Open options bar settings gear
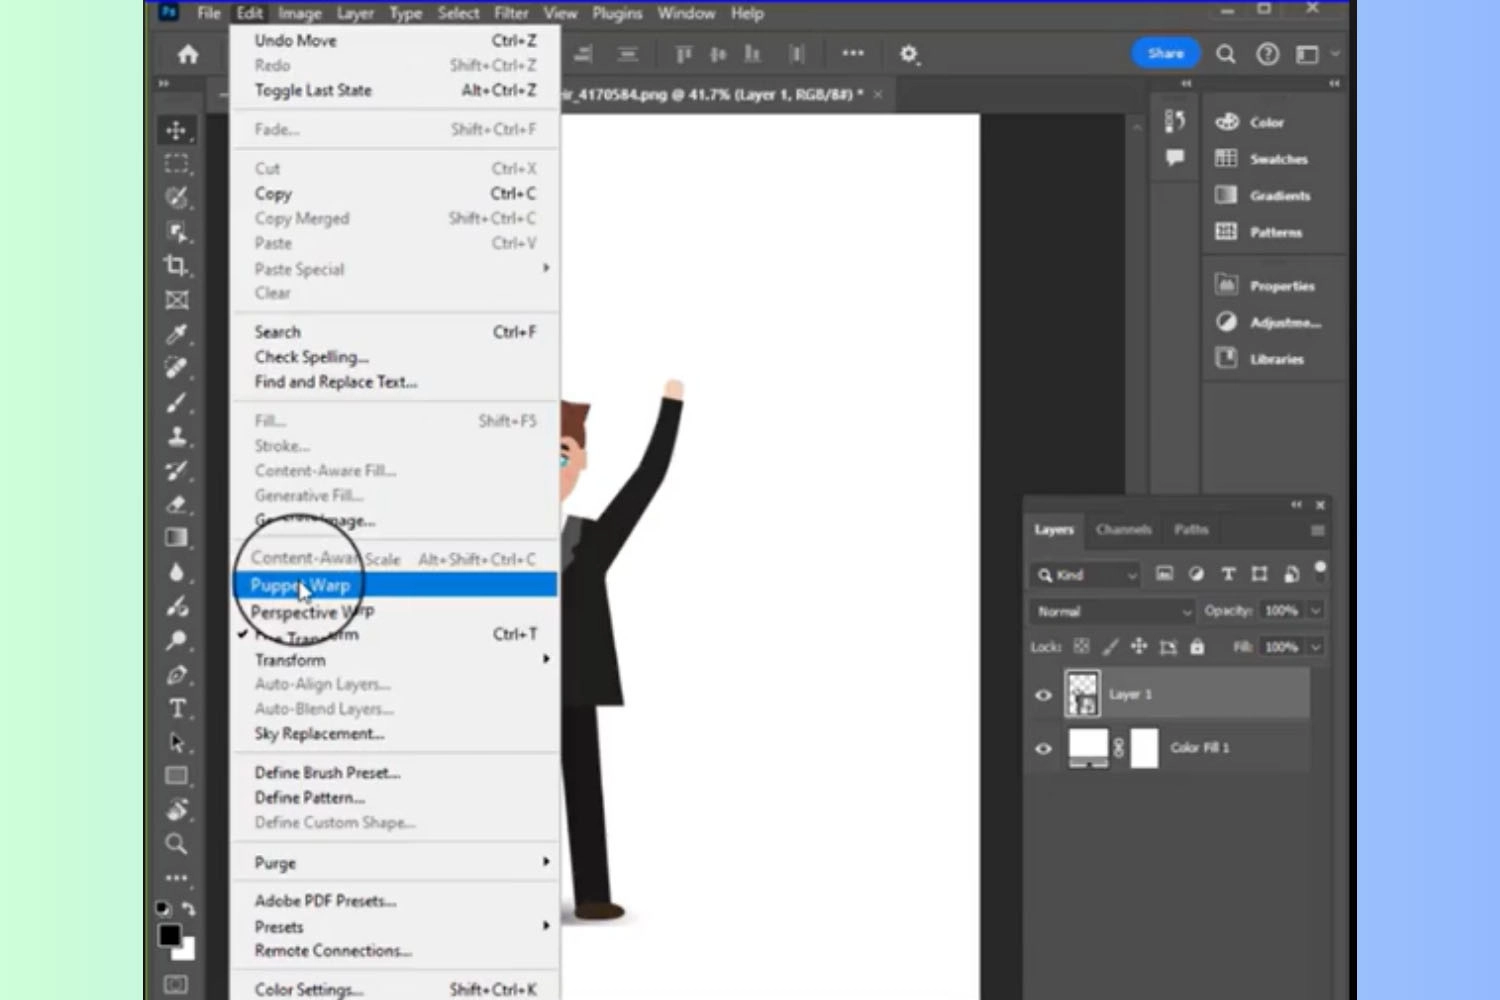1500x1000 pixels. pyautogui.click(x=909, y=54)
